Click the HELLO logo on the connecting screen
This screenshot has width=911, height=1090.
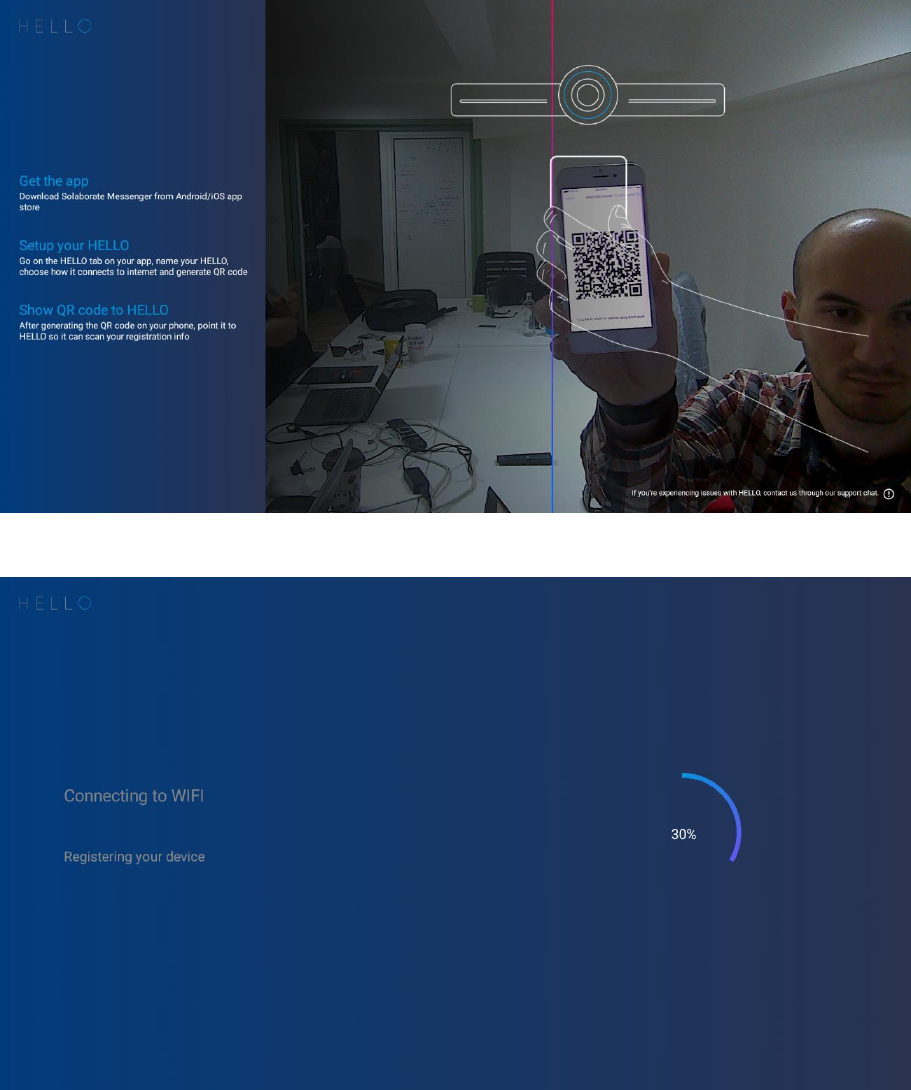(55, 603)
